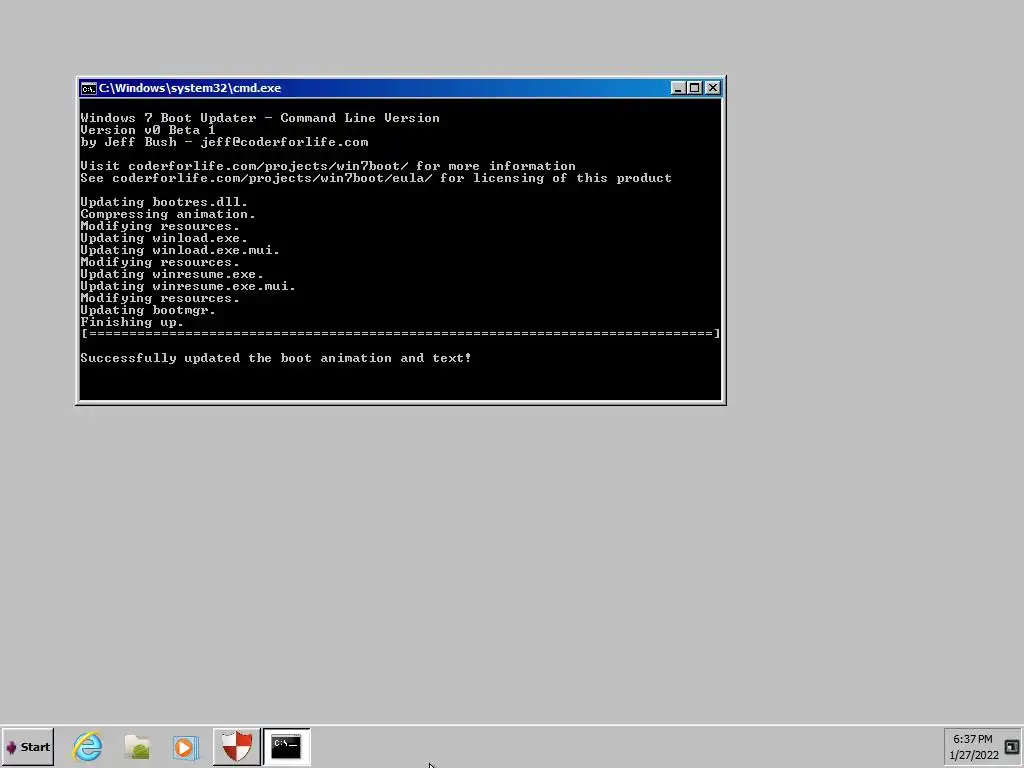Open the Windows Media Player taskbar icon

[186, 747]
